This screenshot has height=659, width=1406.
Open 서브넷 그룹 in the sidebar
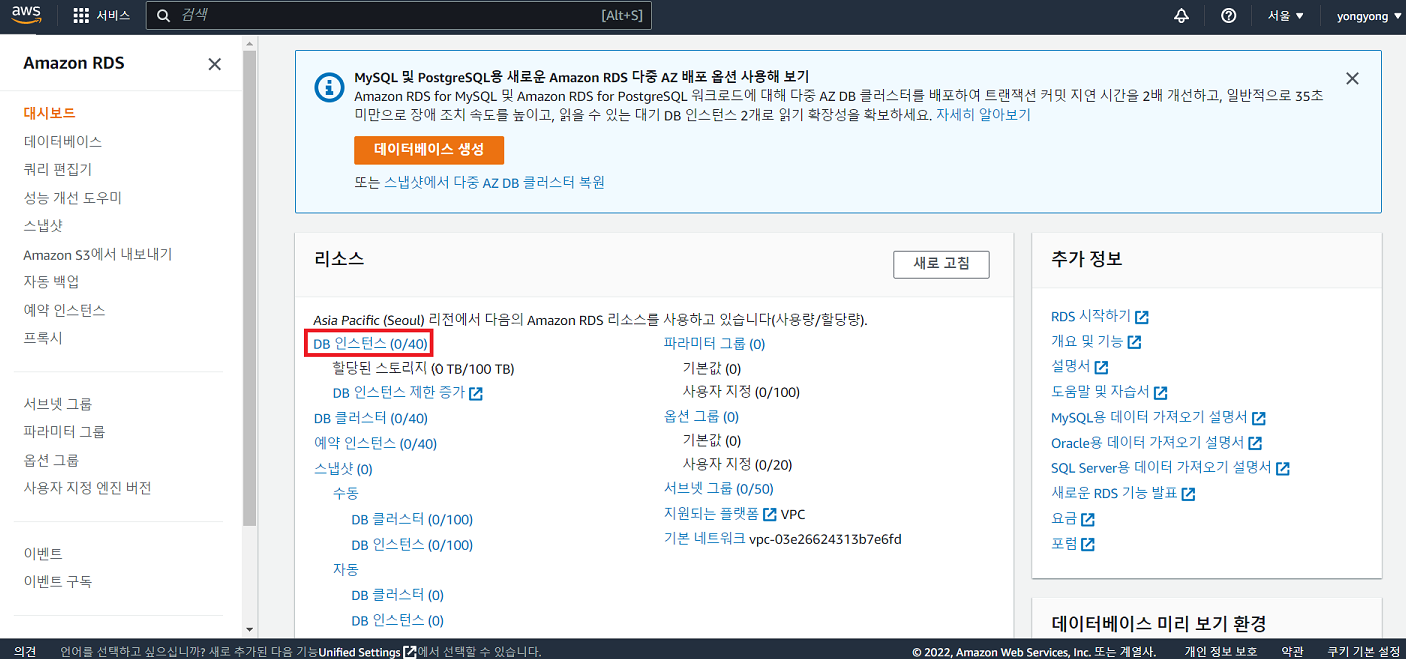tap(57, 404)
